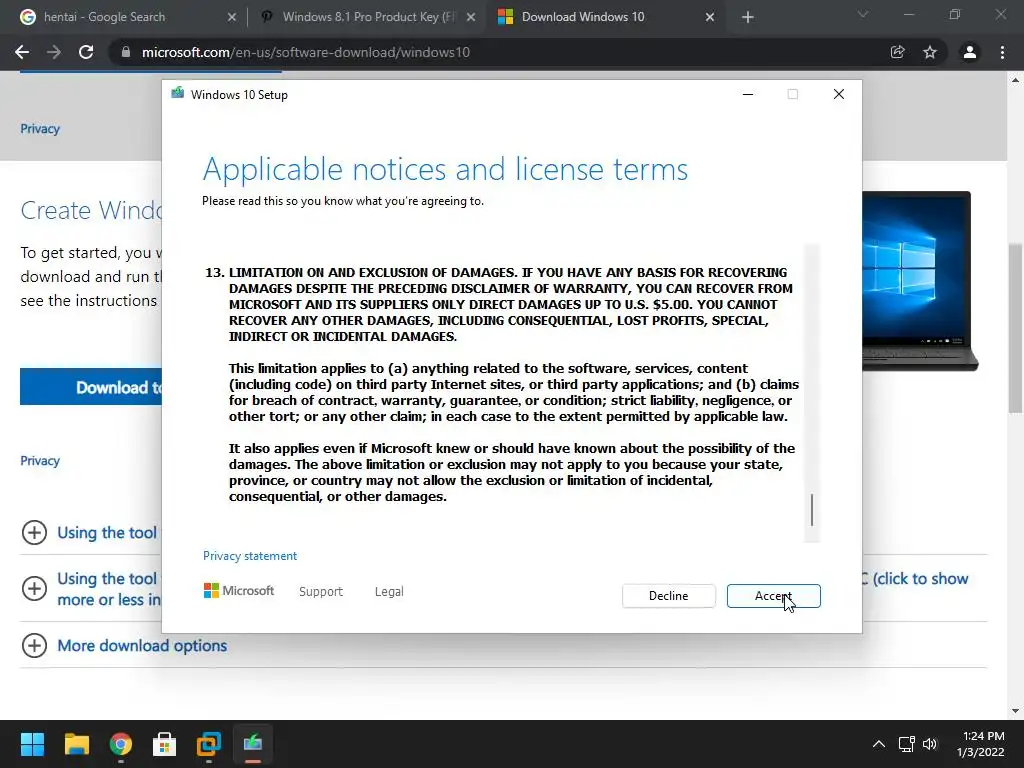The height and width of the screenshot is (768, 1024).
Task: Click the page scrollbar down arrow
Action: point(1015,711)
